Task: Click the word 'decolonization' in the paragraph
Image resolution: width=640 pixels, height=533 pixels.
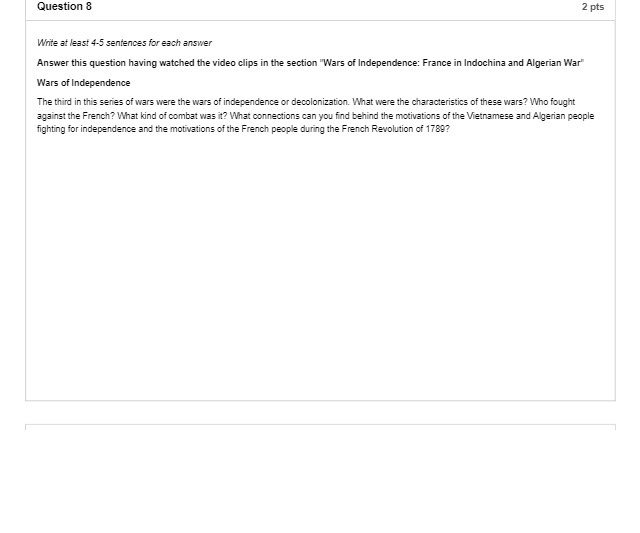Action: click(320, 102)
